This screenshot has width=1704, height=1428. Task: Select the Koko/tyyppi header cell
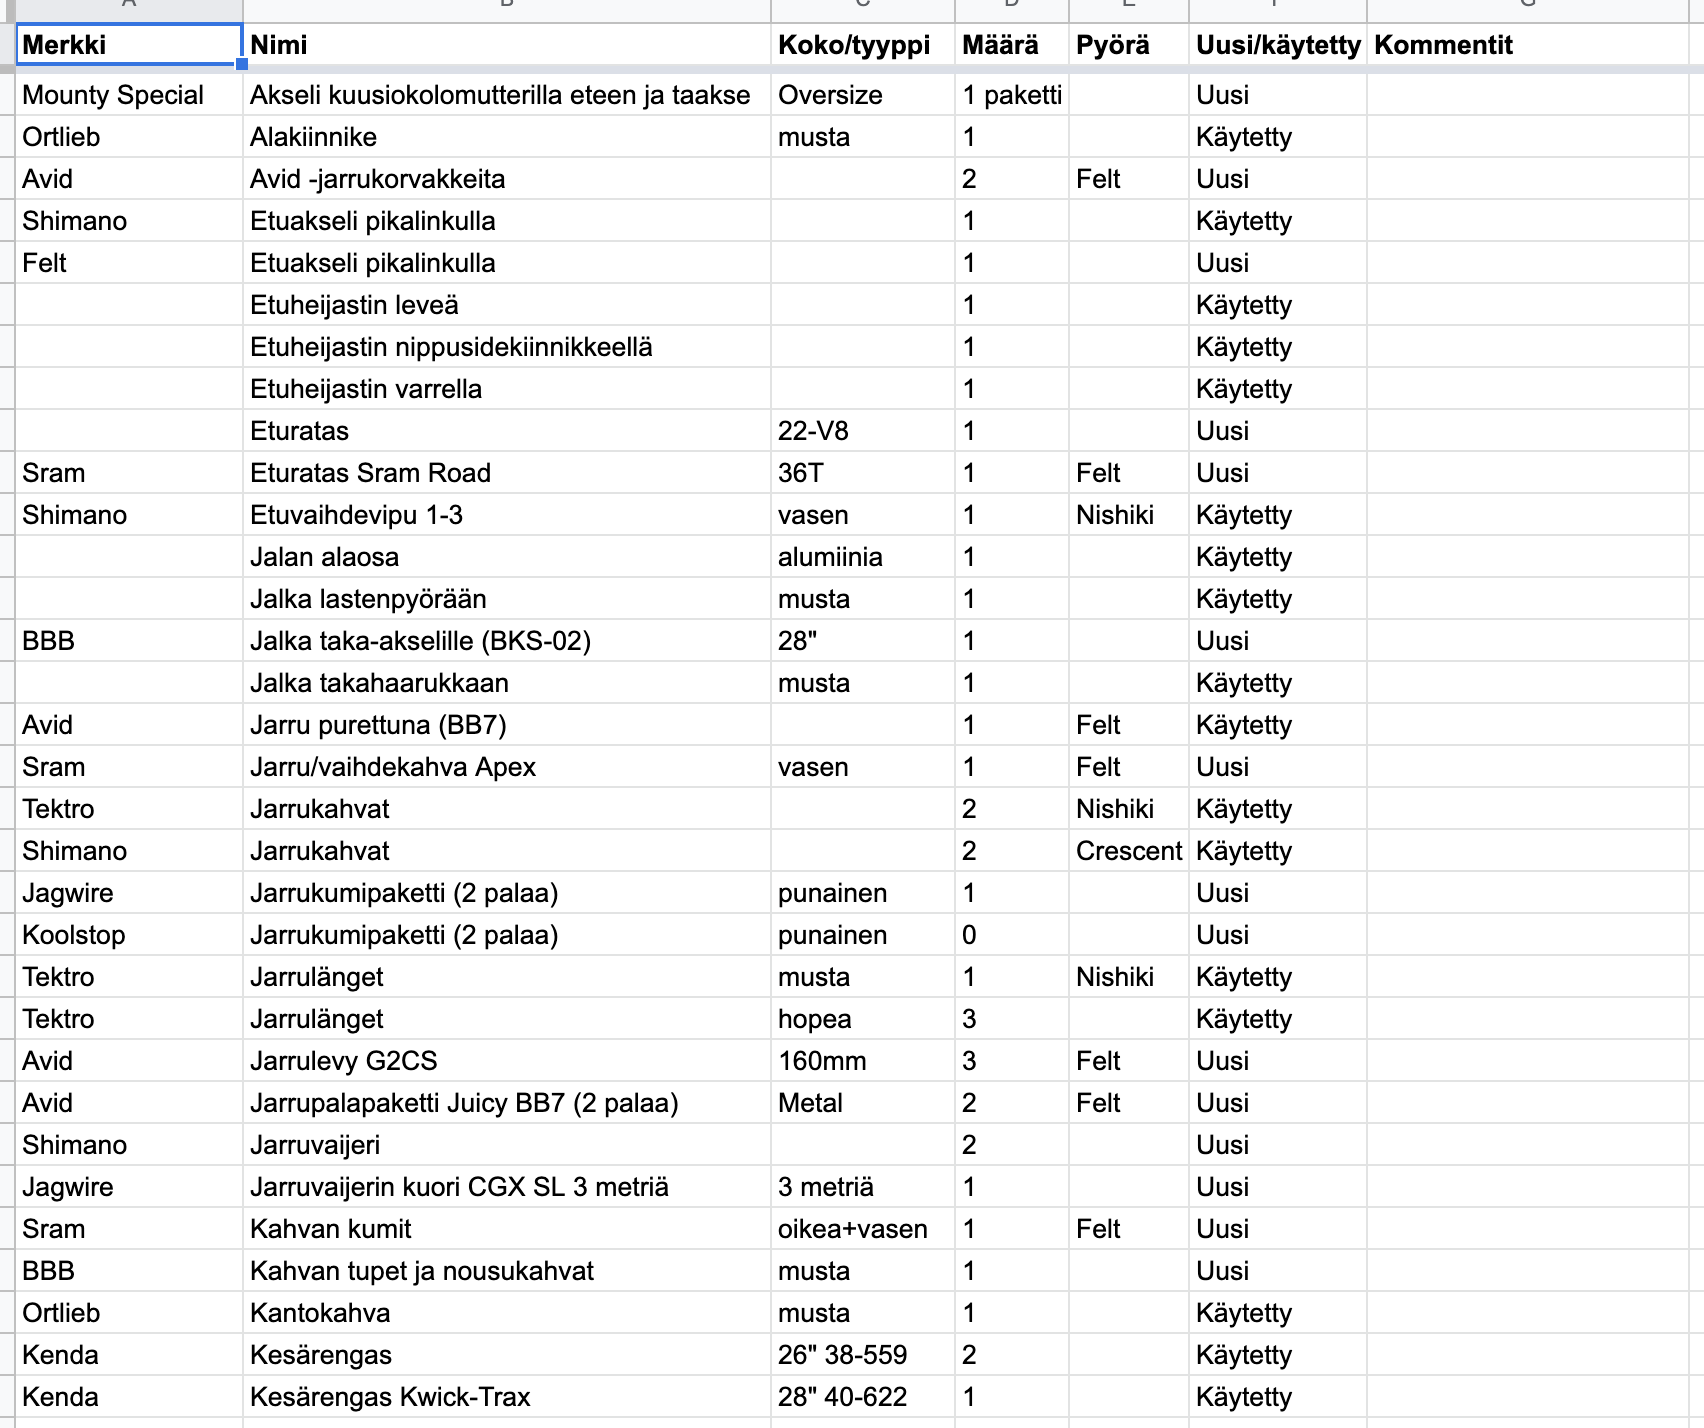pos(863,45)
